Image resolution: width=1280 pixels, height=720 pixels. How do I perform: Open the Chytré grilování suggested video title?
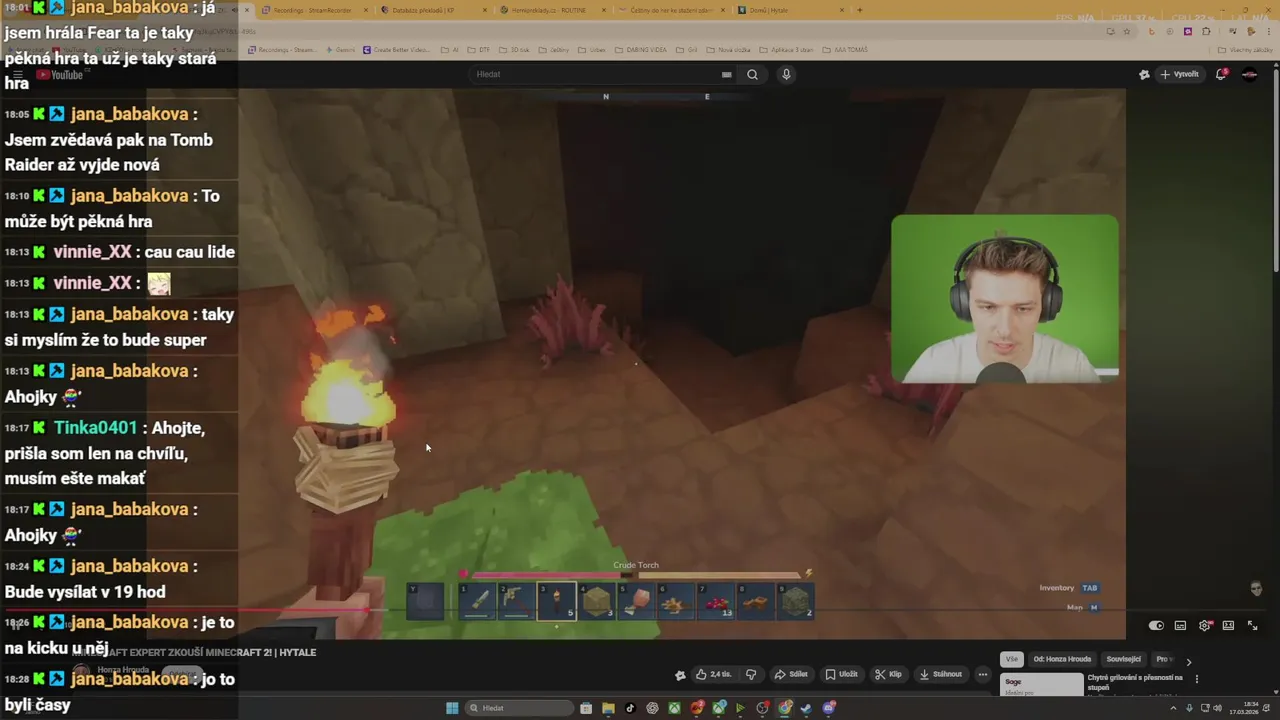coord(1135,682)
